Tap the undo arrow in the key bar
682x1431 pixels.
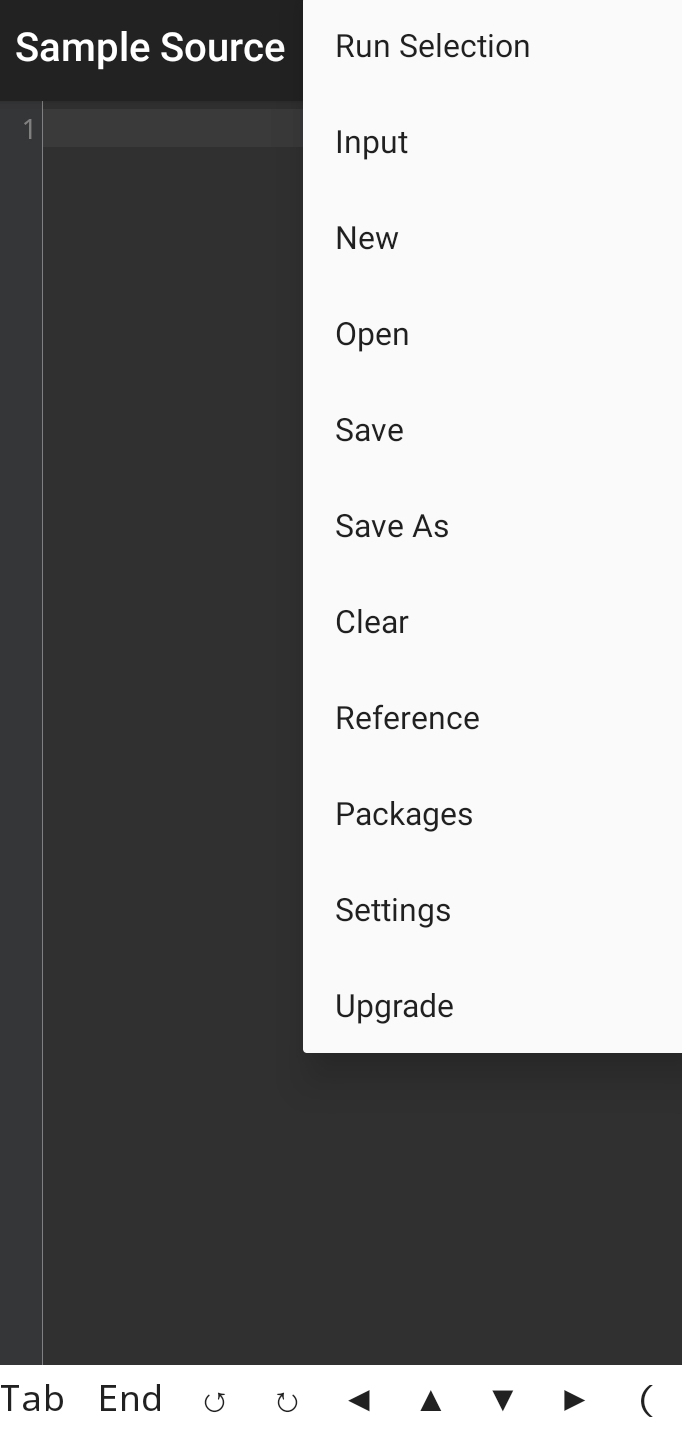pyautogui.click(x=214, y=1401)
